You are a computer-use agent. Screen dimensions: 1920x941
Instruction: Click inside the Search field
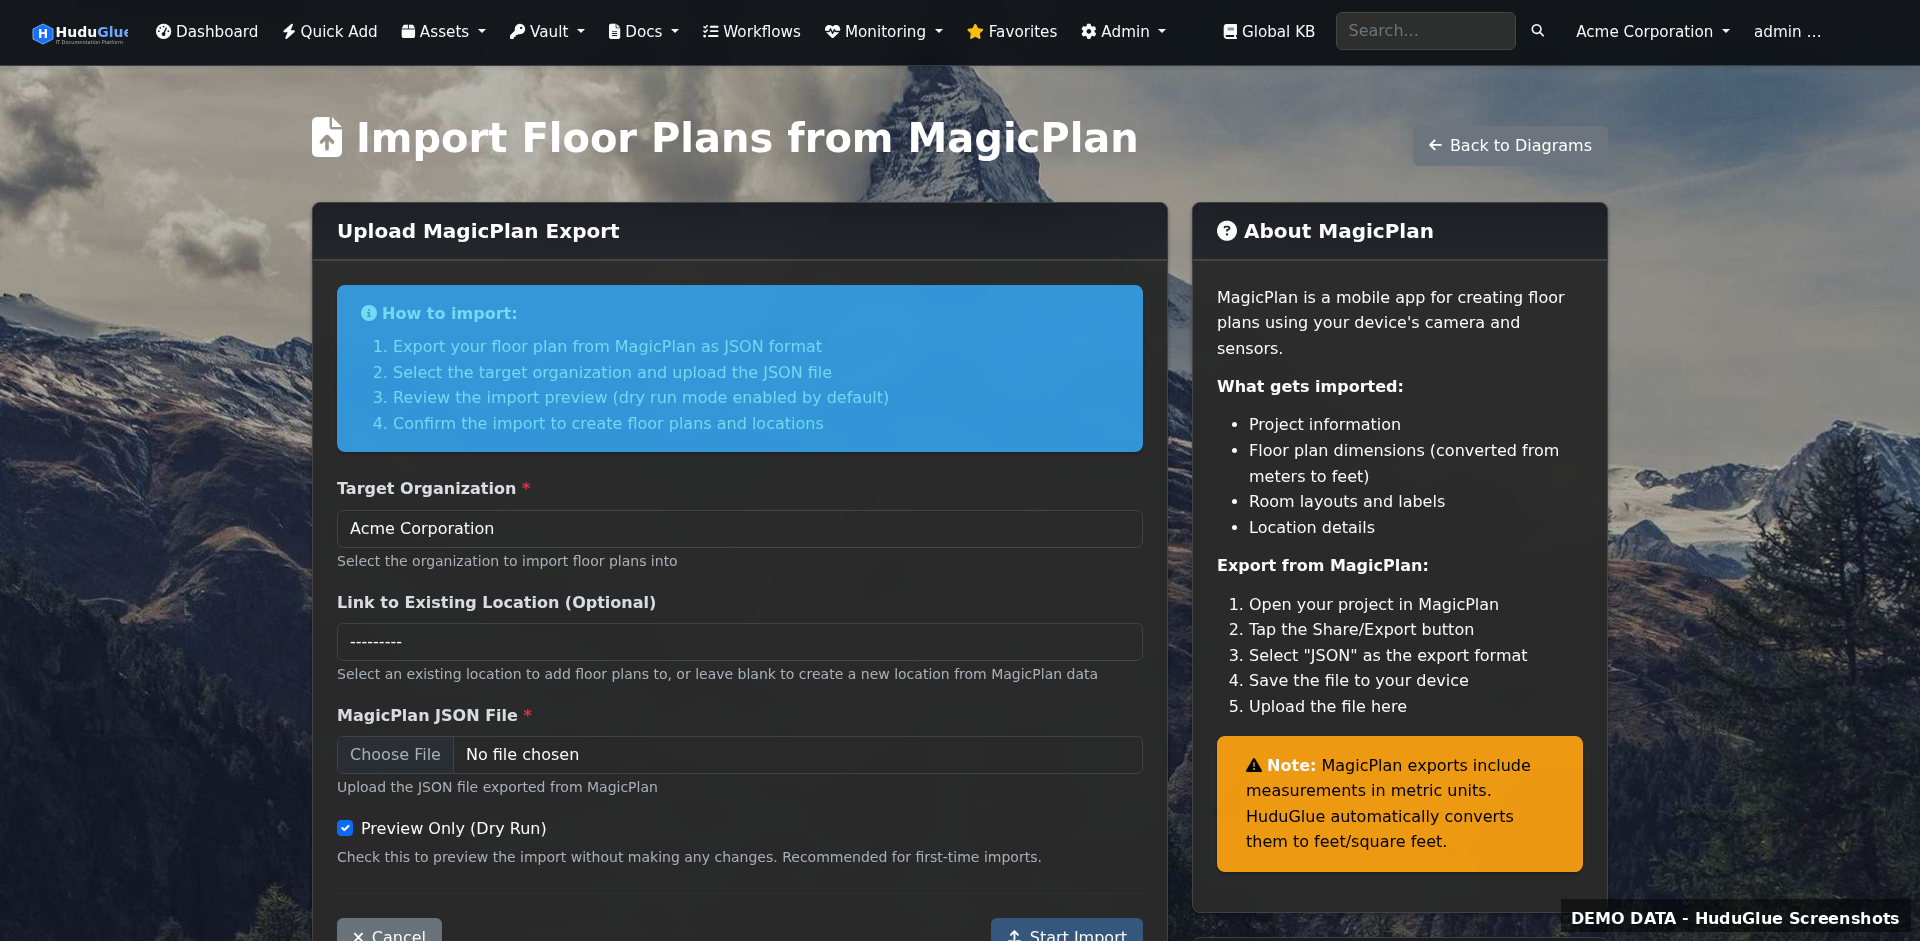[x=1425, y=31]
